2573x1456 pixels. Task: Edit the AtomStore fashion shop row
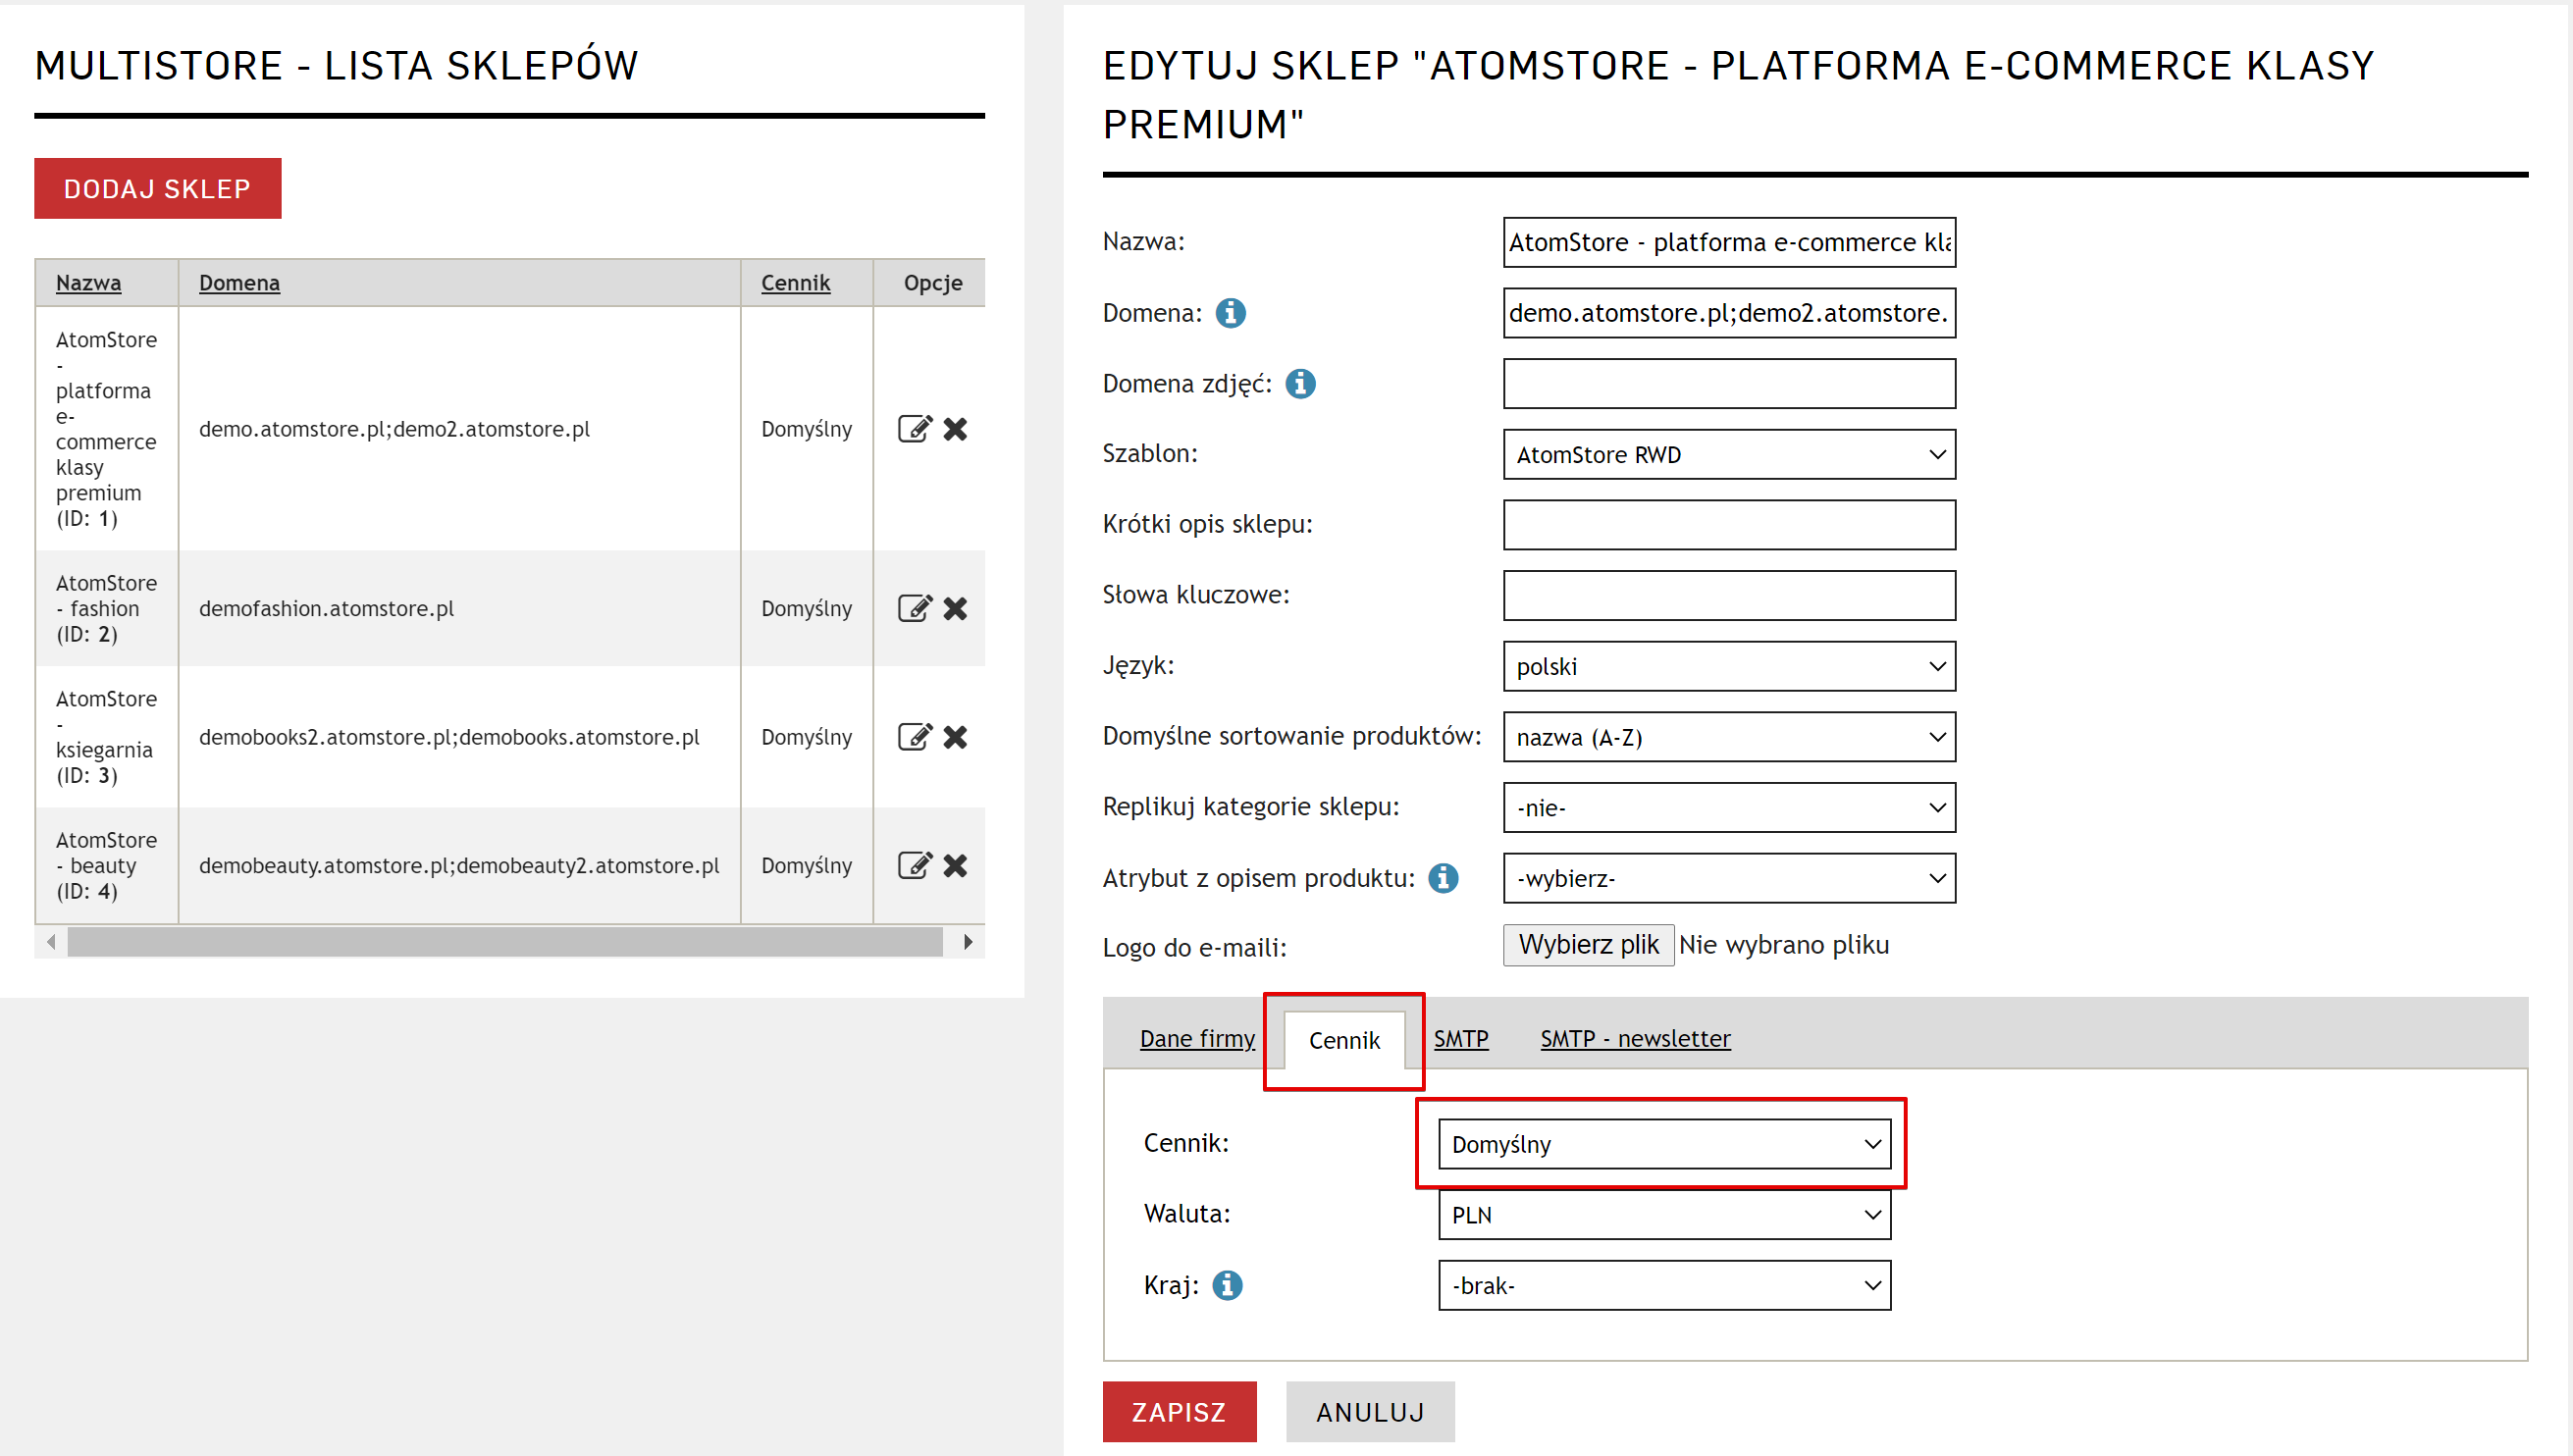(x=914, y=608)
